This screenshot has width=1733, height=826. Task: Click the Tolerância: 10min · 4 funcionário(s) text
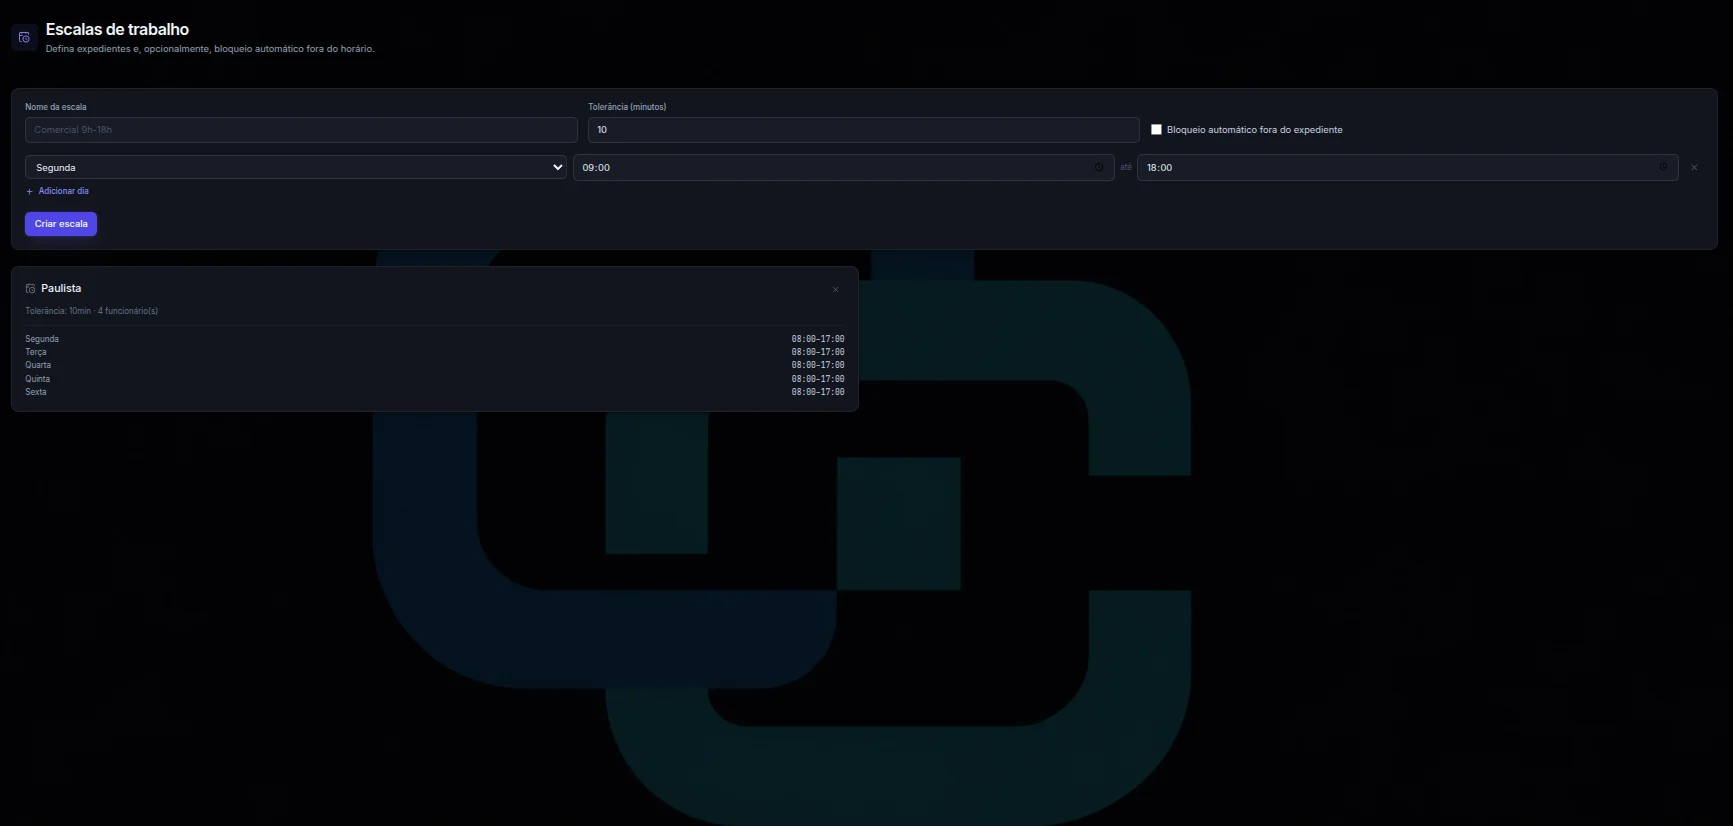click(91, 311)
